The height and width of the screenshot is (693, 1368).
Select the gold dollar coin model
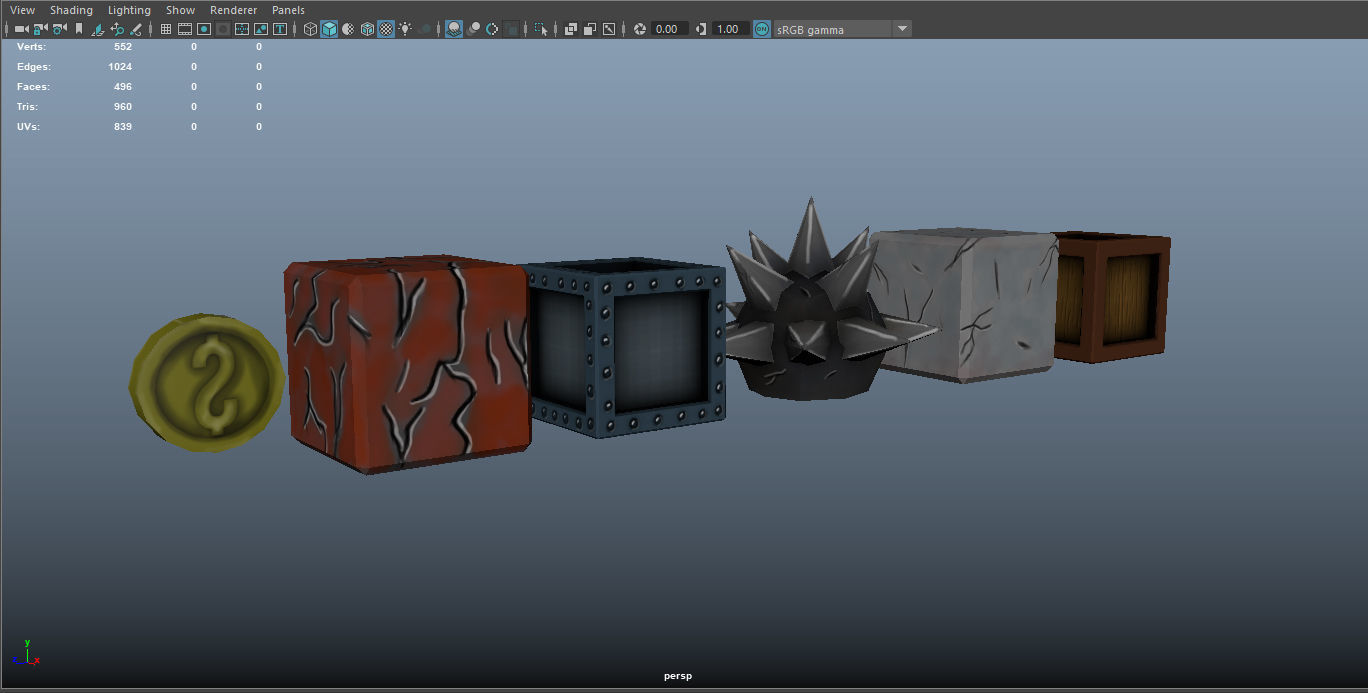[x=207, y=382]
